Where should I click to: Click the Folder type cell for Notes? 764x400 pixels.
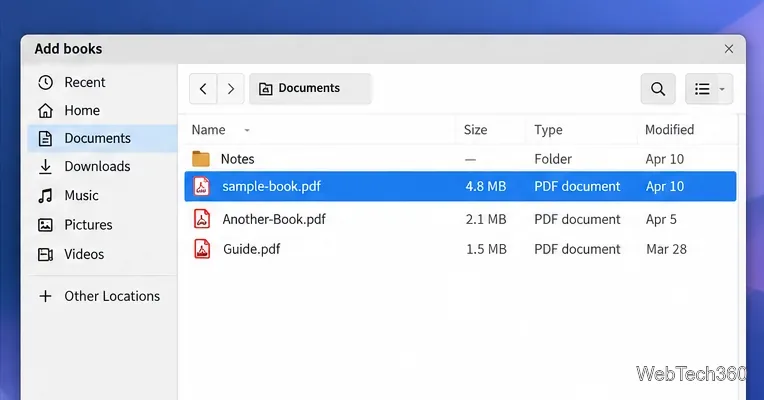553,159
